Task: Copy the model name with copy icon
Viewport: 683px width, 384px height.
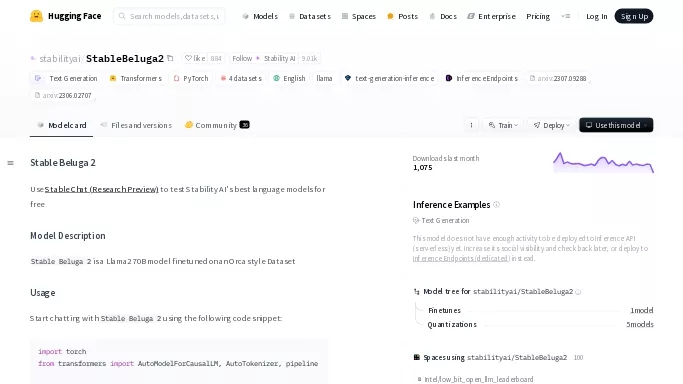Action: [x=170, y=58]
